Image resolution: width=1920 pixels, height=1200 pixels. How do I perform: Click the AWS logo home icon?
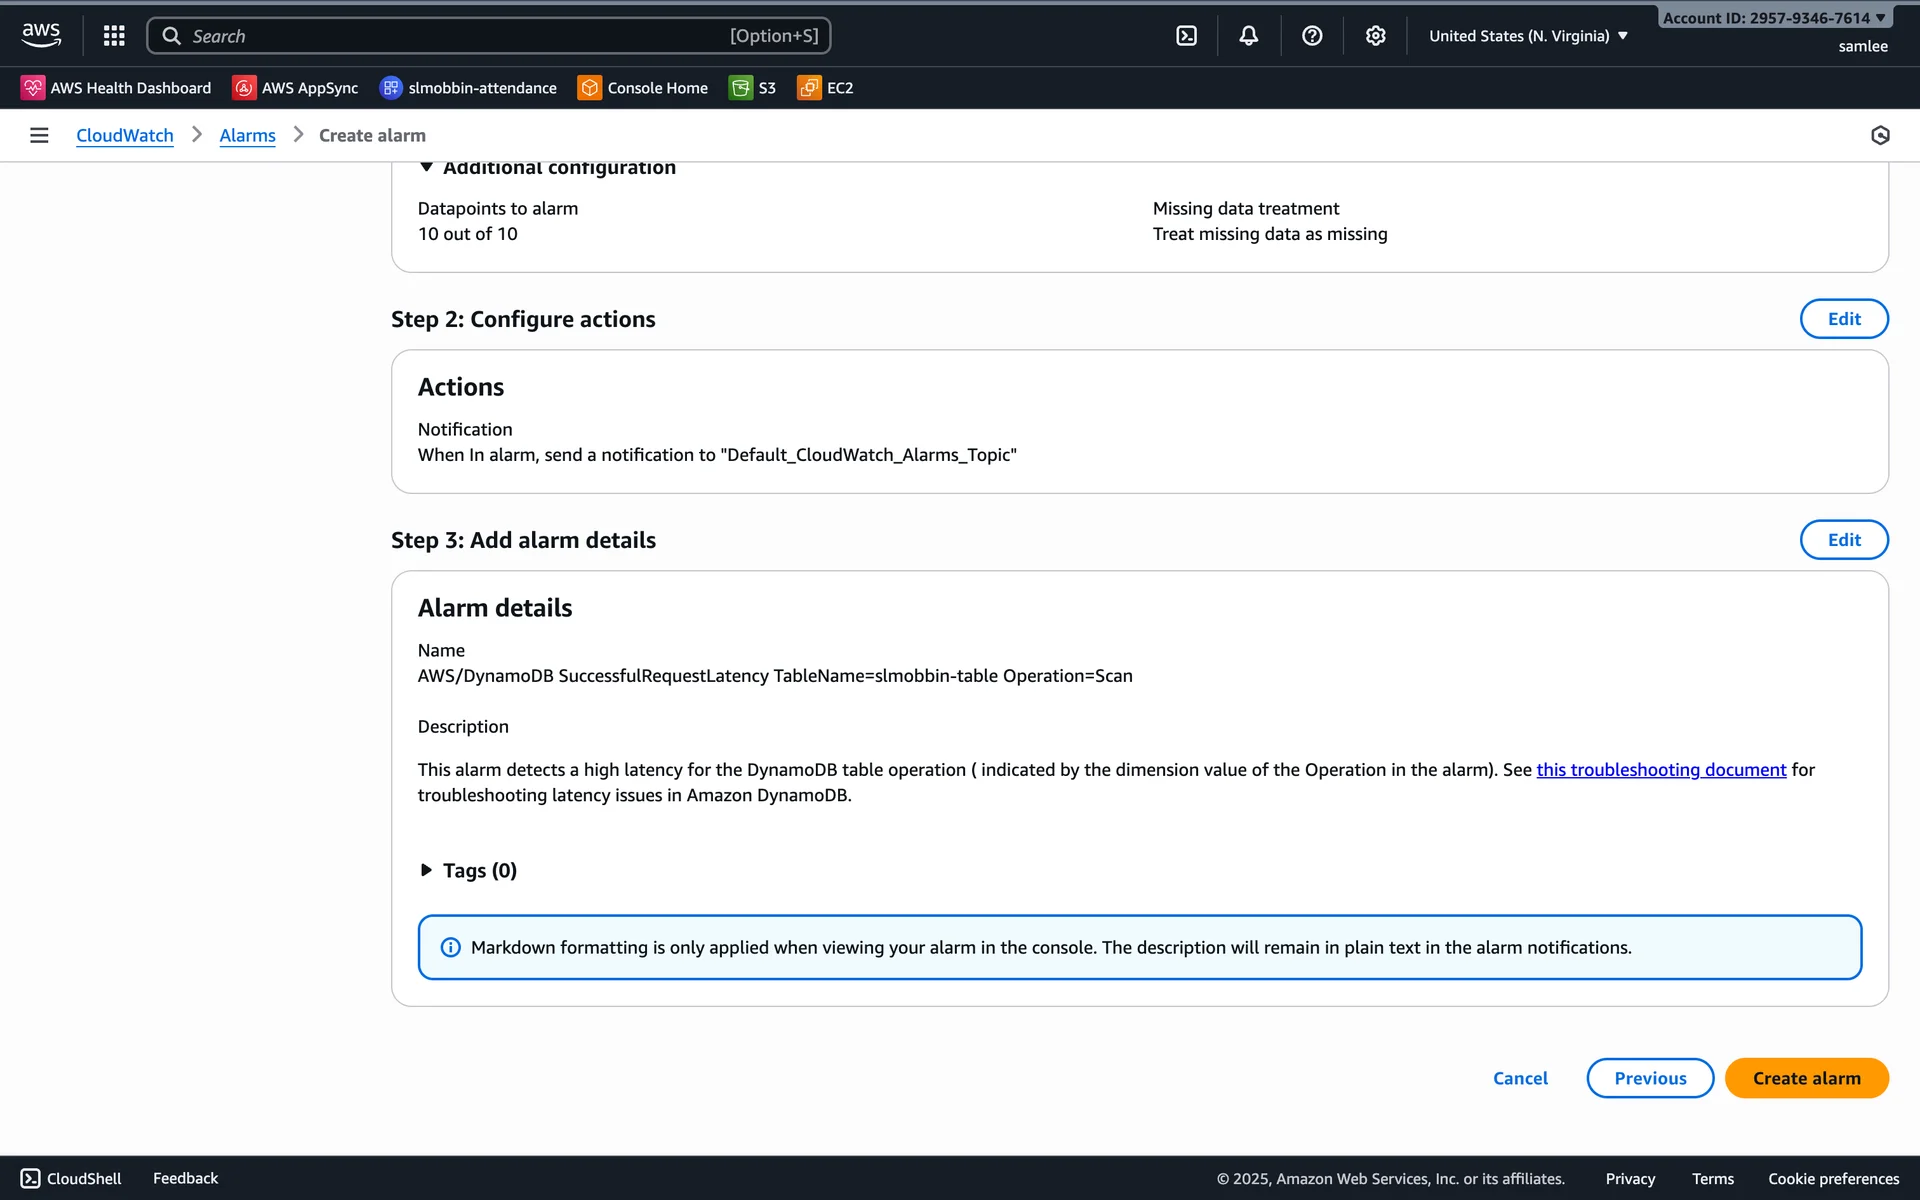pyautogui.click(x=41, y=35)
